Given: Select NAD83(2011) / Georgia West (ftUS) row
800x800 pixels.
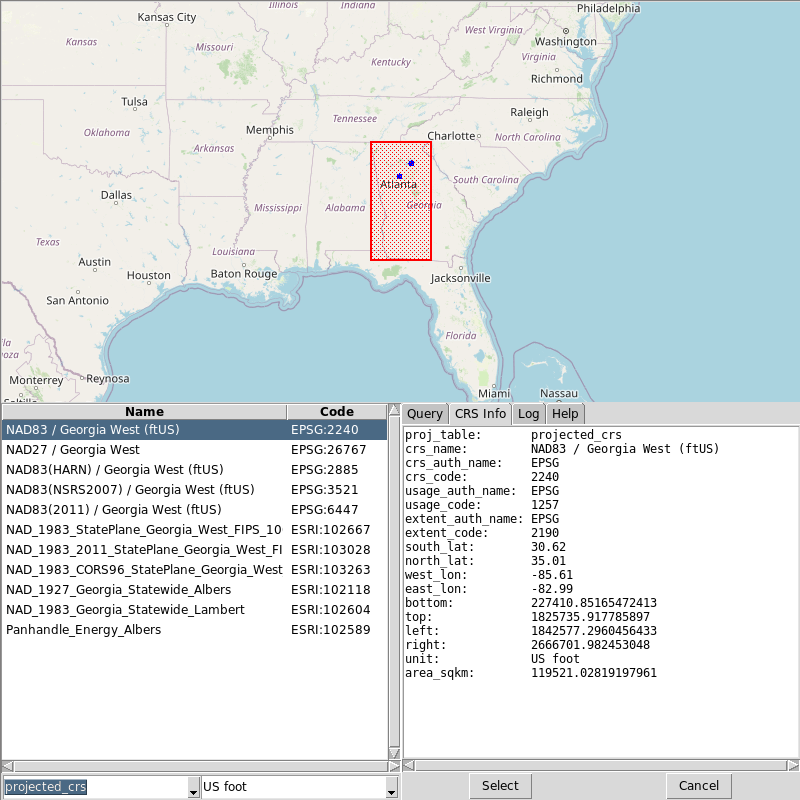Looking at the screenshot, I should [x=194, y=510].
